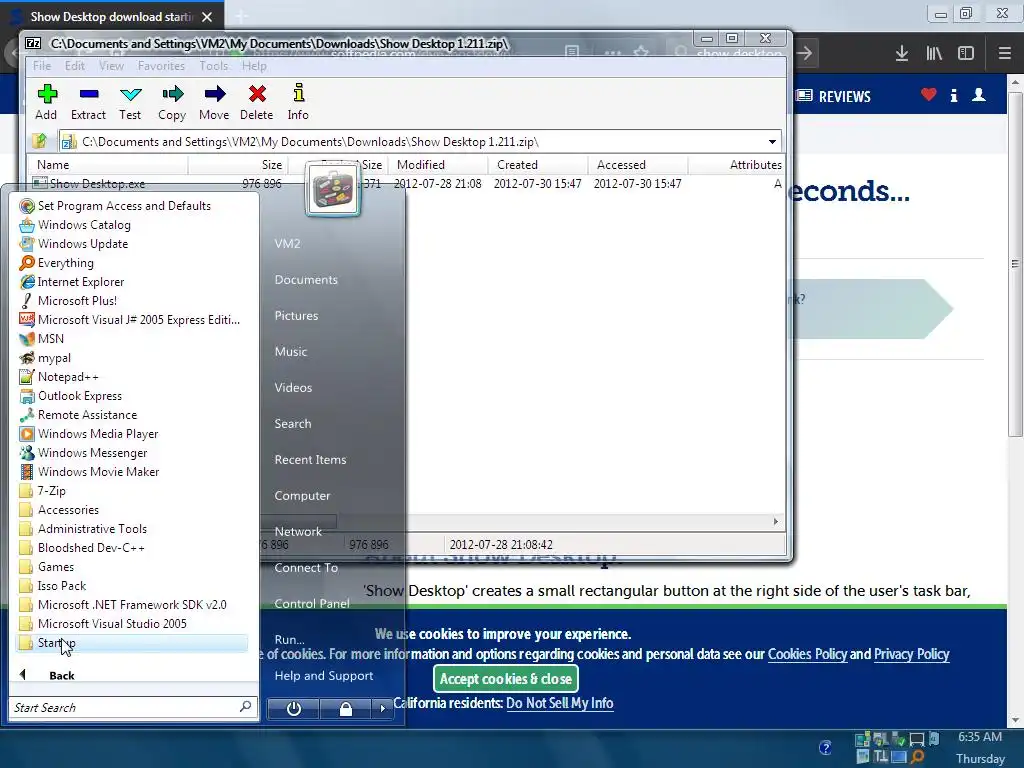Open Firefox library icon
This screenshot has width=1024, height=768.
pyautogui.click(x=934, y=53)
